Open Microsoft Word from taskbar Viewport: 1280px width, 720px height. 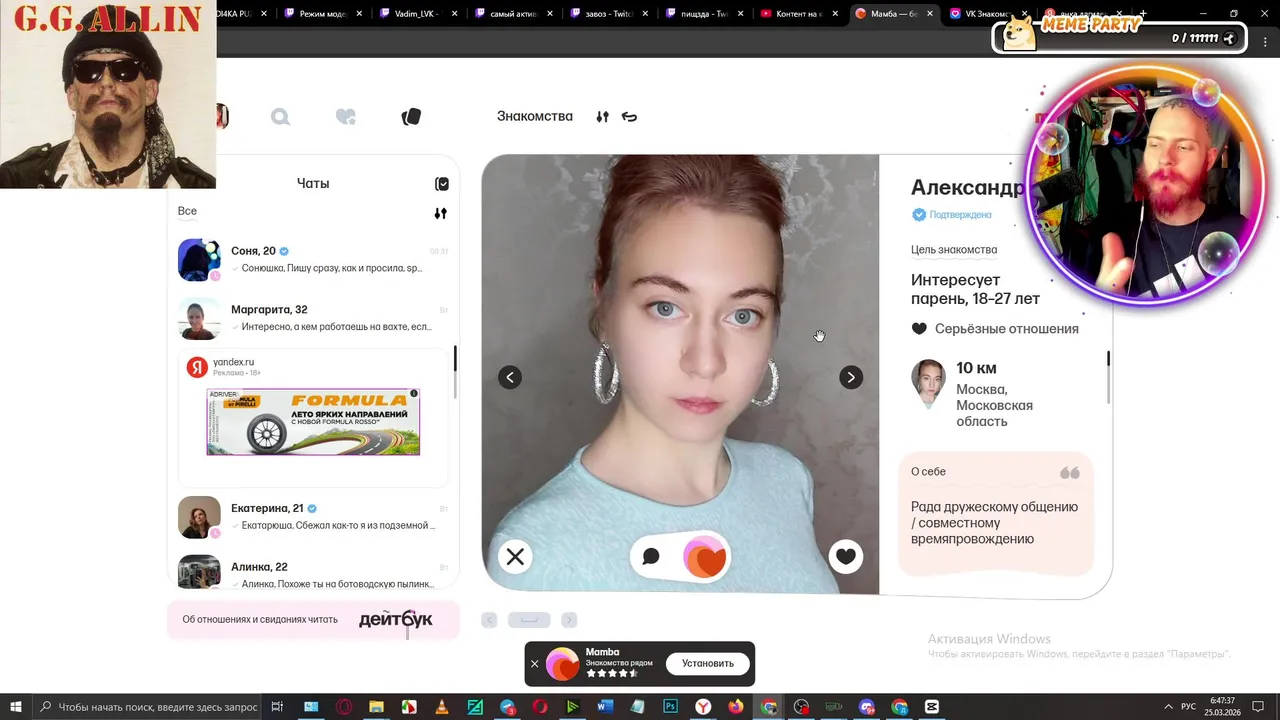click(x=605, y=707)
